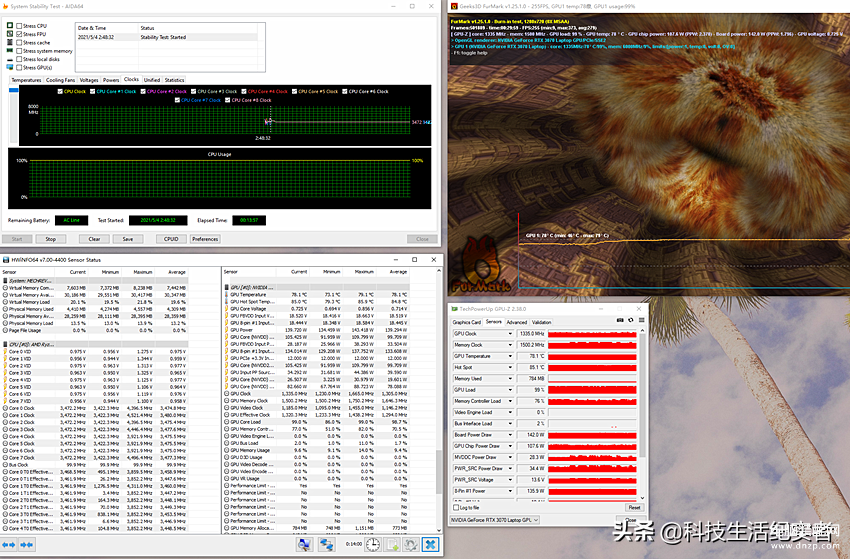Screen dimensions: 850x559
Task: Click AIDA64 graph vertical slider handle
Action: point(14,91)
